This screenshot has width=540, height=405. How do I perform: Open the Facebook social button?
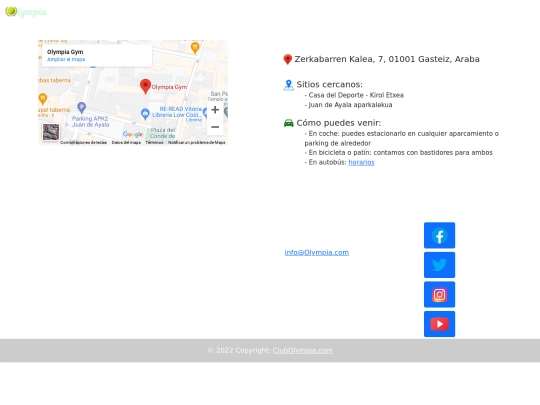coord(439,235)
